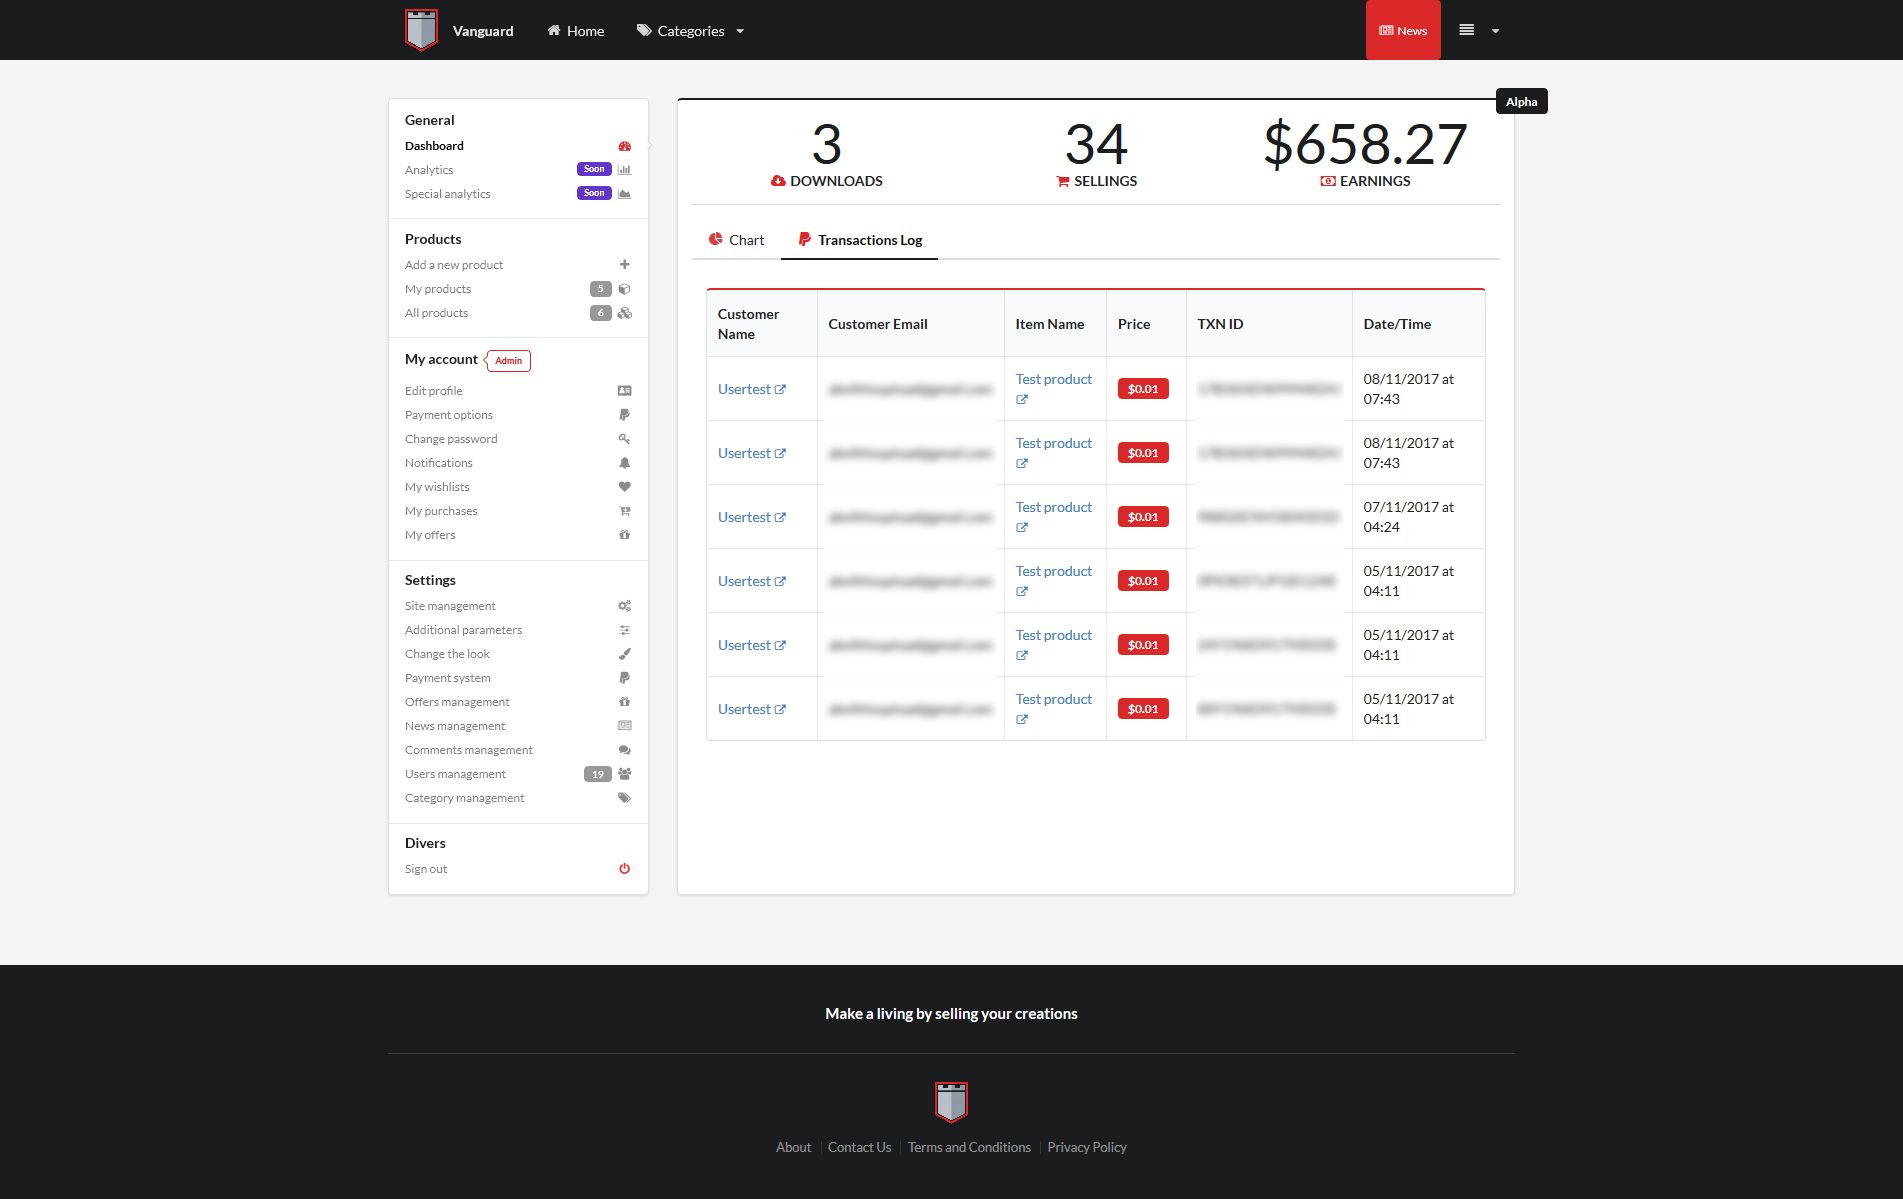
Task: Click the Admin badge beside My account
Action: coord(508,360)
